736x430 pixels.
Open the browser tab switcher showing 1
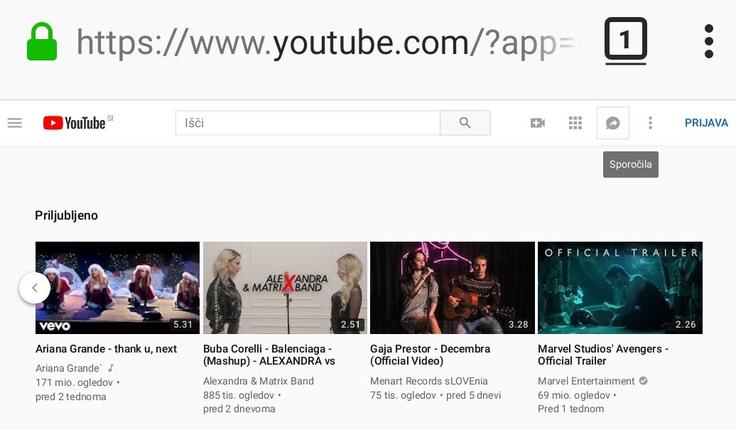625,40
